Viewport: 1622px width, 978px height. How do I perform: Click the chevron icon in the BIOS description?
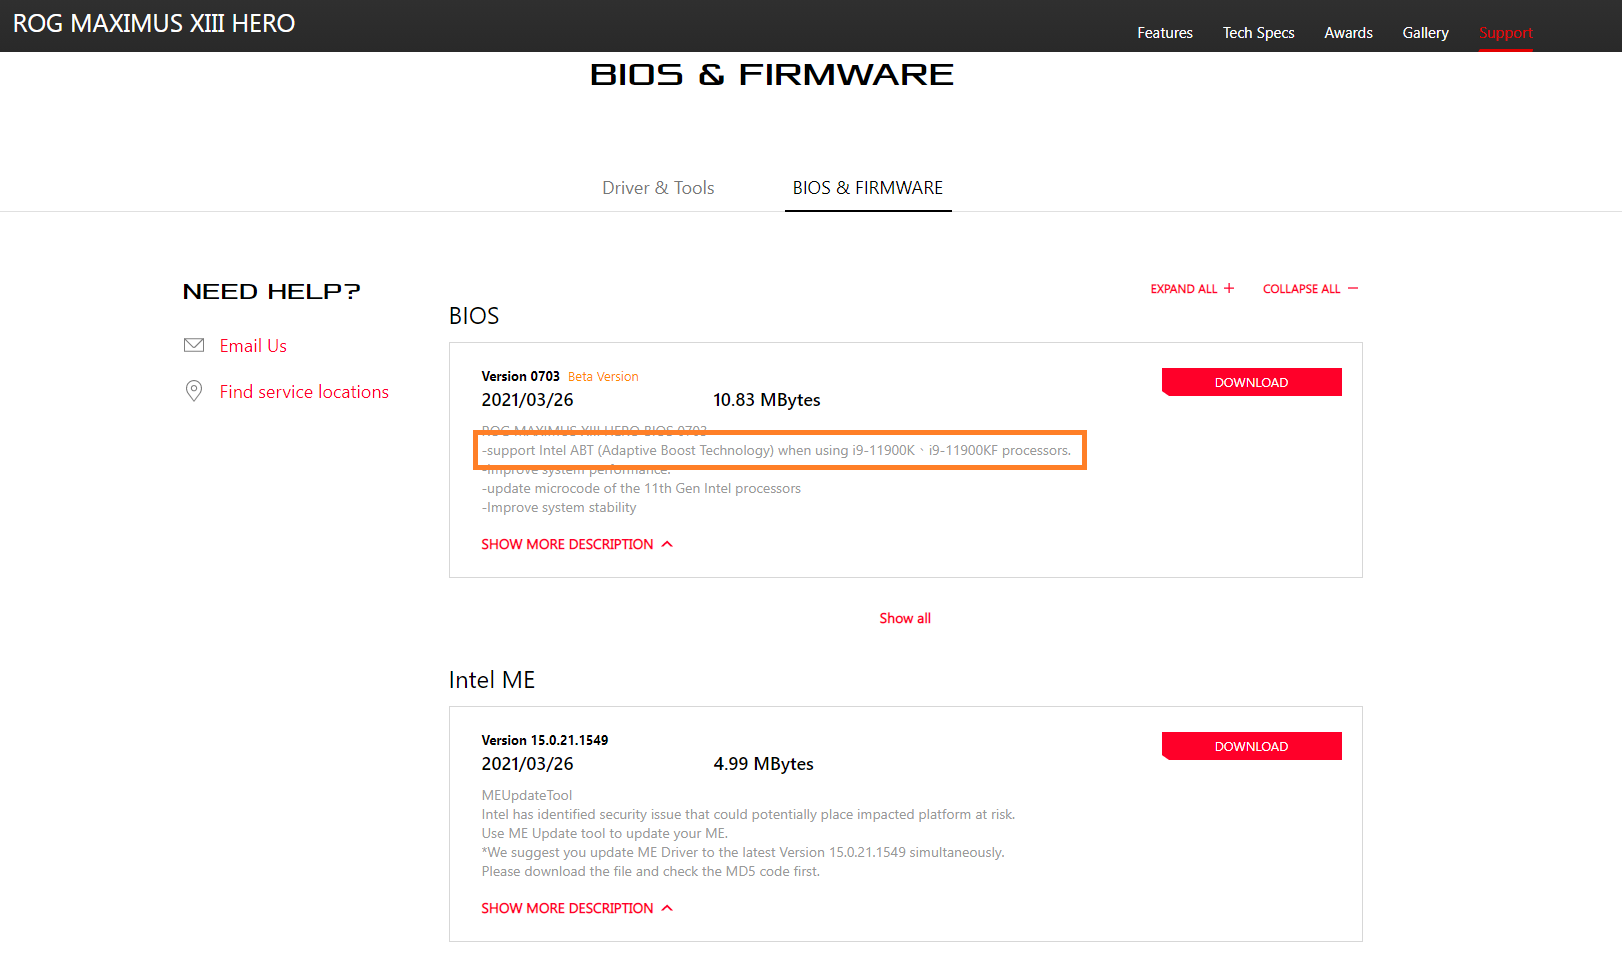pos(667,544)
